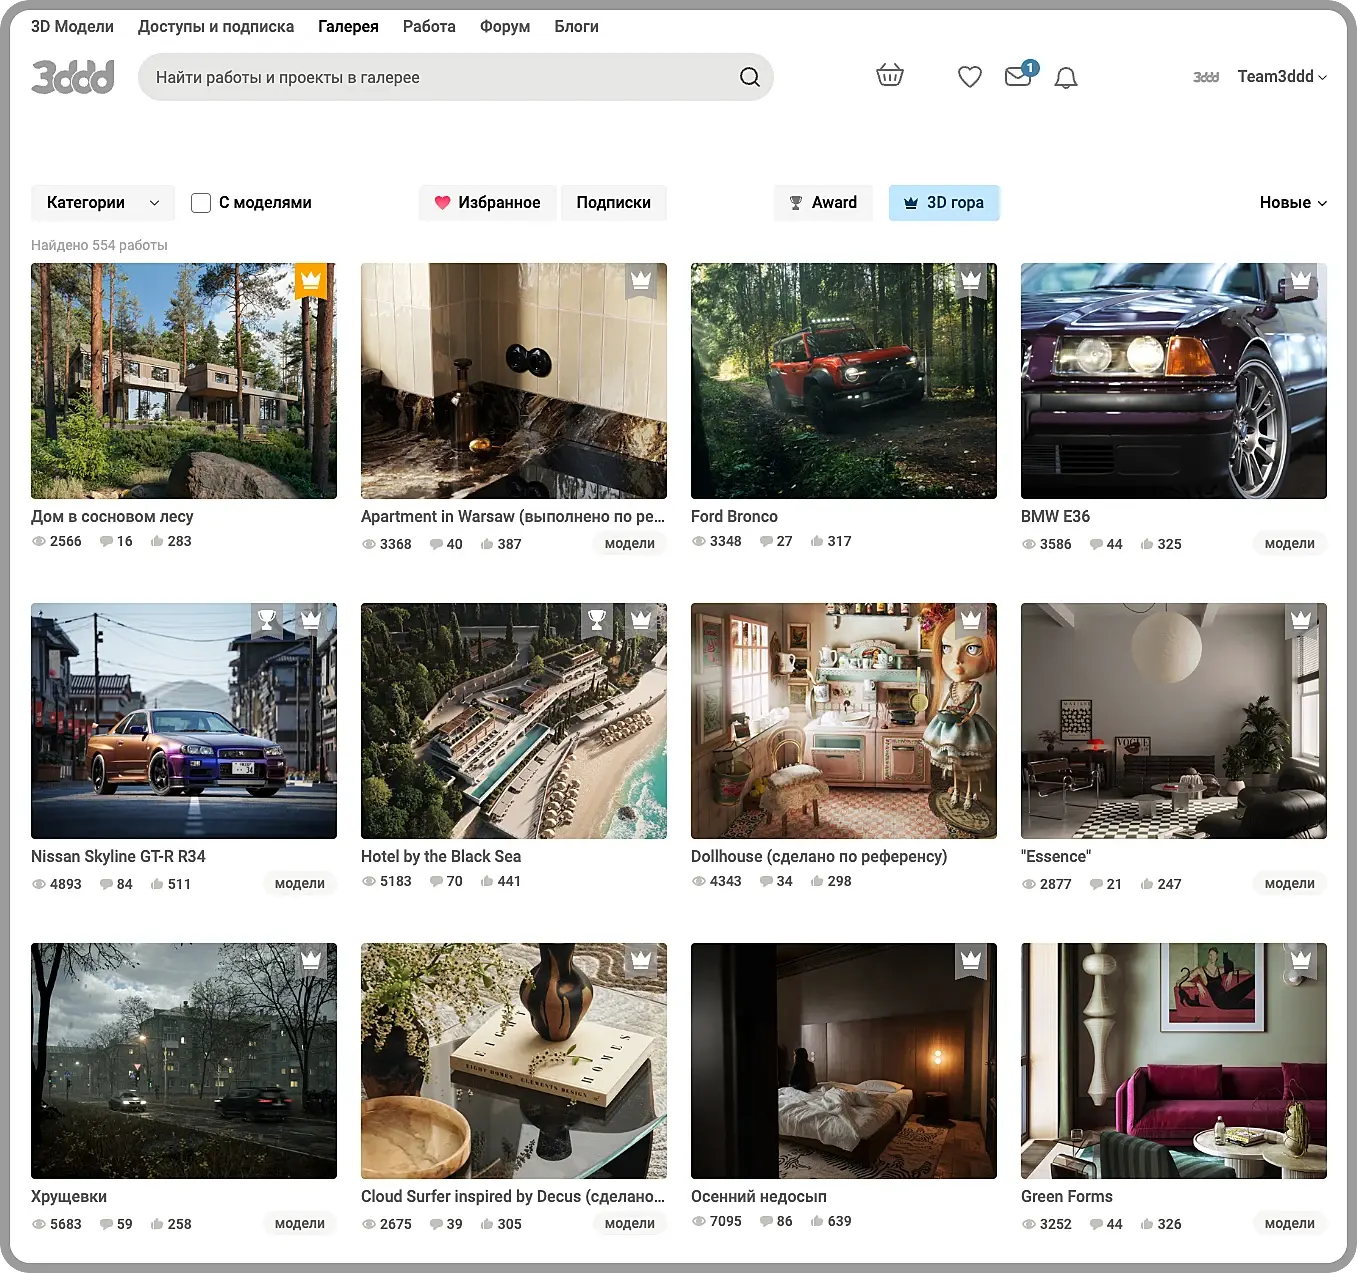Click the orange crown badge on Дом в сосновом лесу
The width and height of the screenshot is (1357, 1273).
pyautogui.click(x=311, y=281)
